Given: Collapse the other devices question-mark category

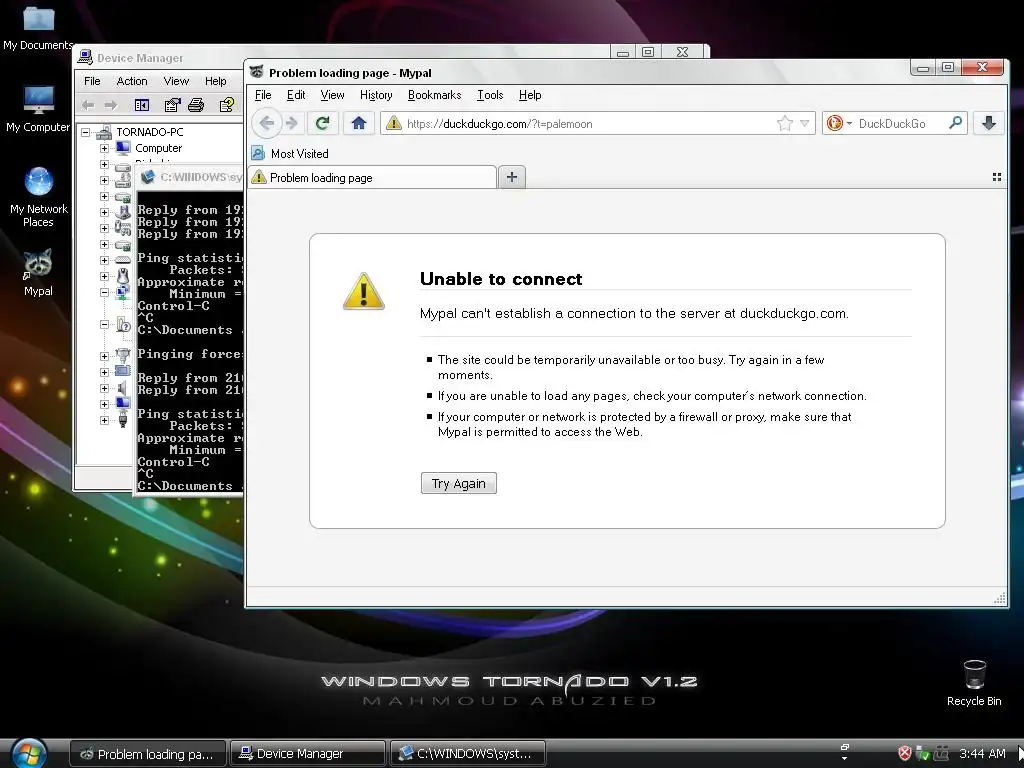Looking at the screenshot, I should pyautogui.click(x=104, y=325).
